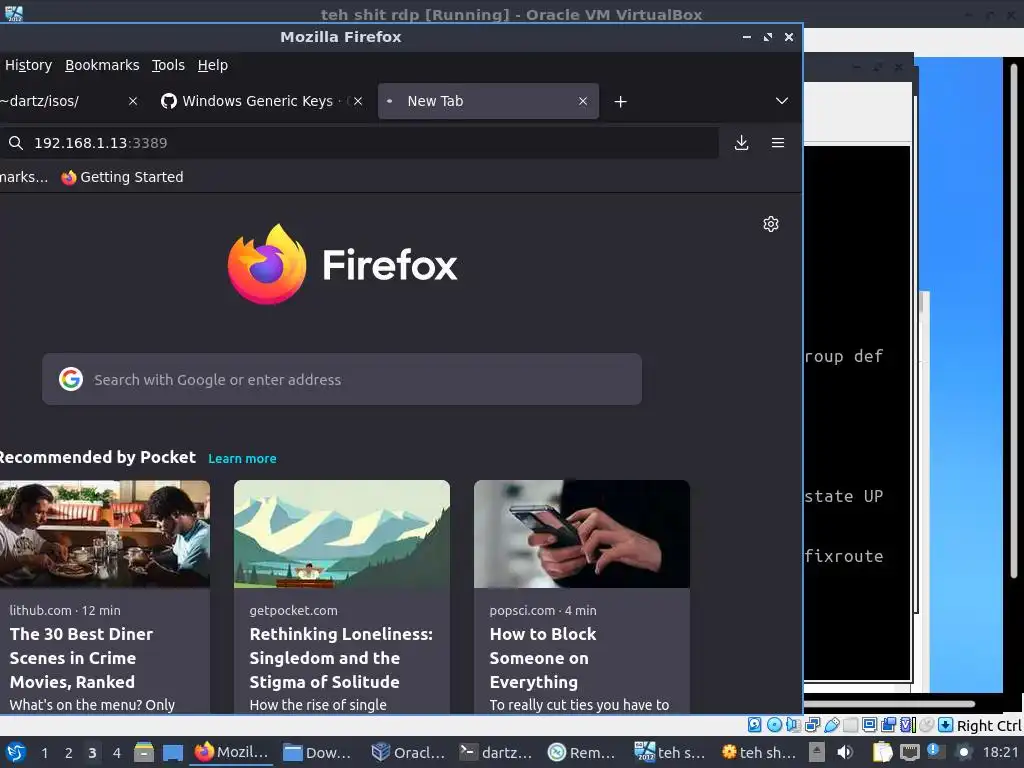Switch to the ~dartz/isos/ tab
Viewport: 1024px width, 768px height.
(x=69, y=101)
